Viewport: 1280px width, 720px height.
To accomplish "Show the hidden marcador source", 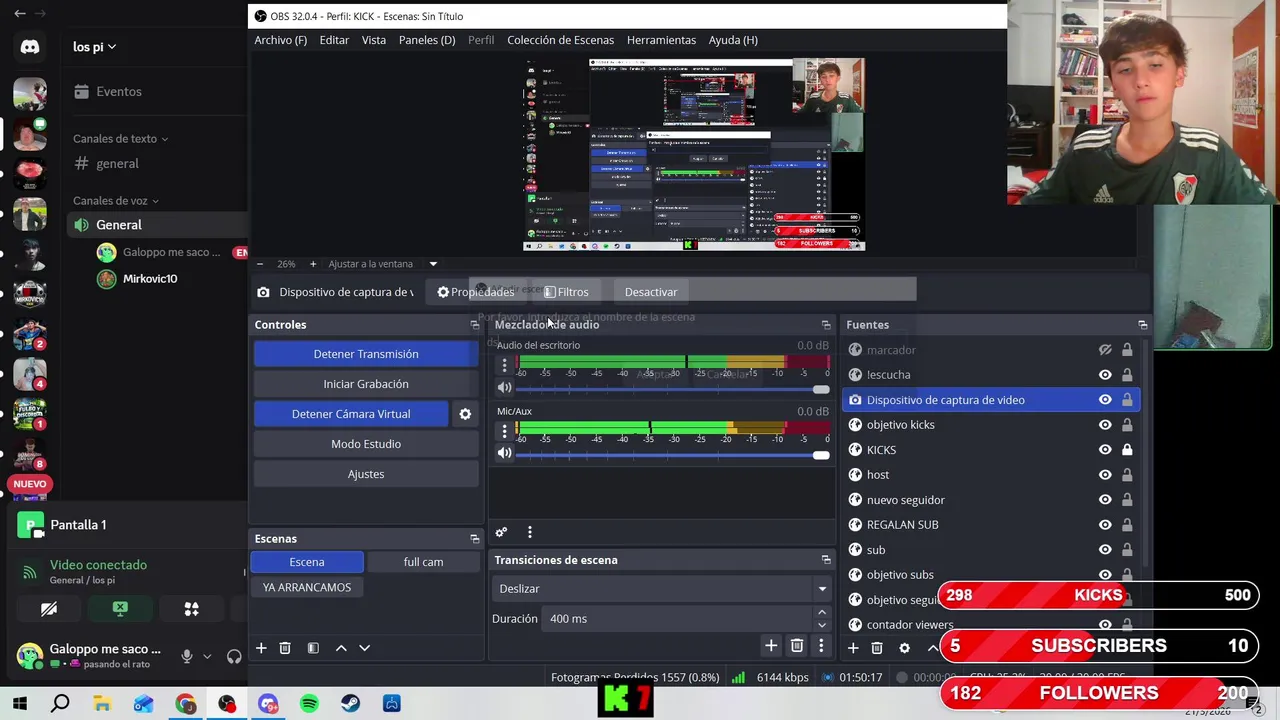I will [1105, 350].
